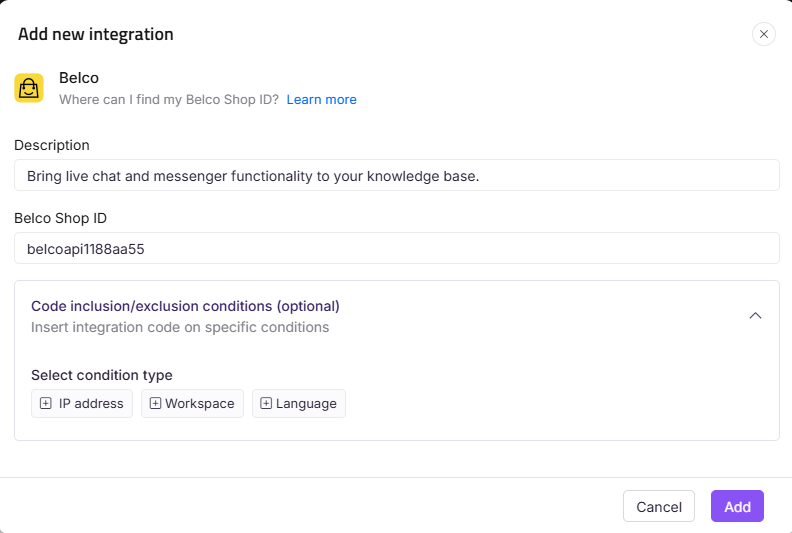Viewport: 792px width, 533px height.
Task: Add a Language condition
Action: coord(299,404)
